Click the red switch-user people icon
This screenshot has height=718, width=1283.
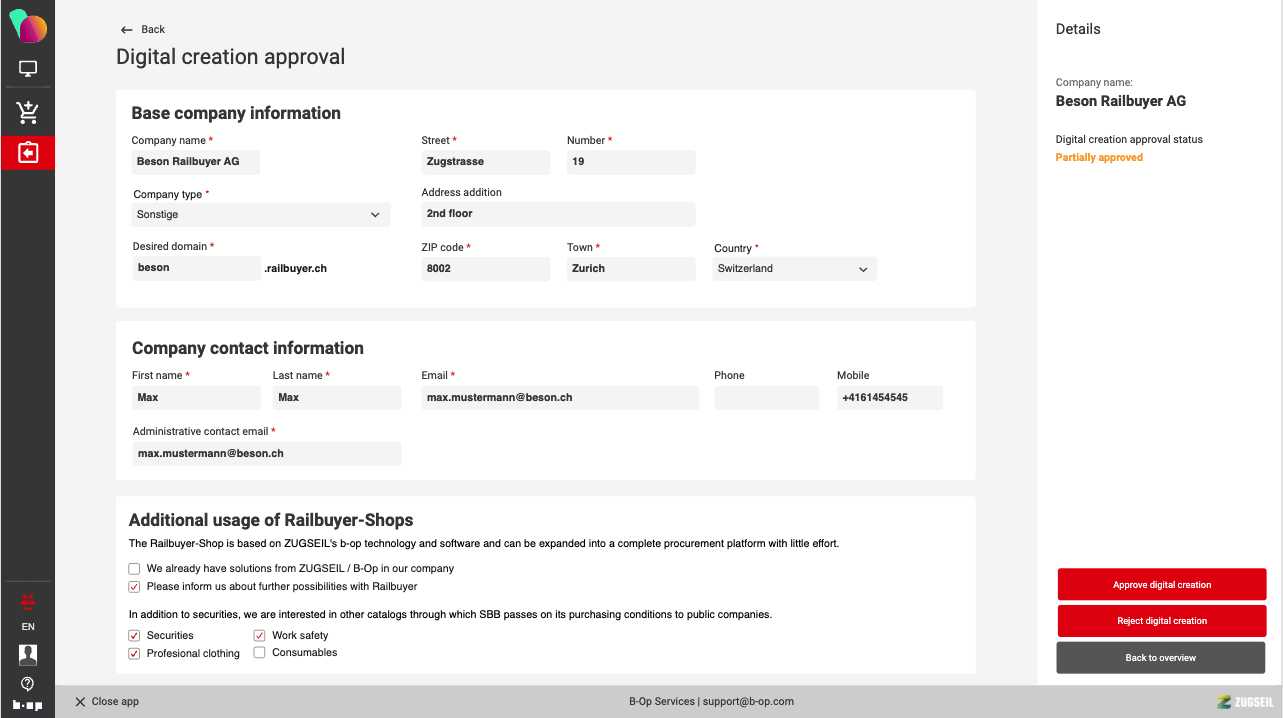(x=28, y=601)
